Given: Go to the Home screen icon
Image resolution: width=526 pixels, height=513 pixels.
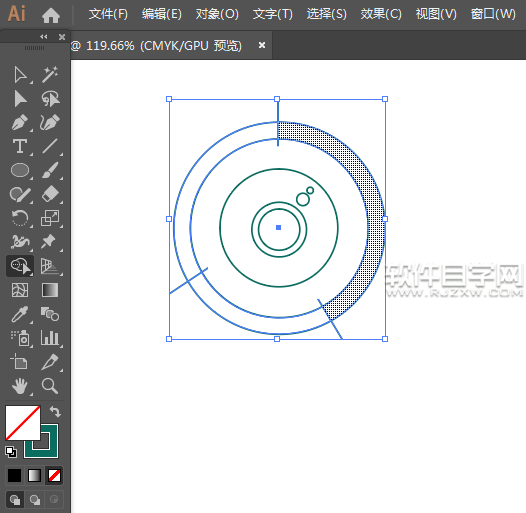Looking at the screenshot, I should 51,15.
